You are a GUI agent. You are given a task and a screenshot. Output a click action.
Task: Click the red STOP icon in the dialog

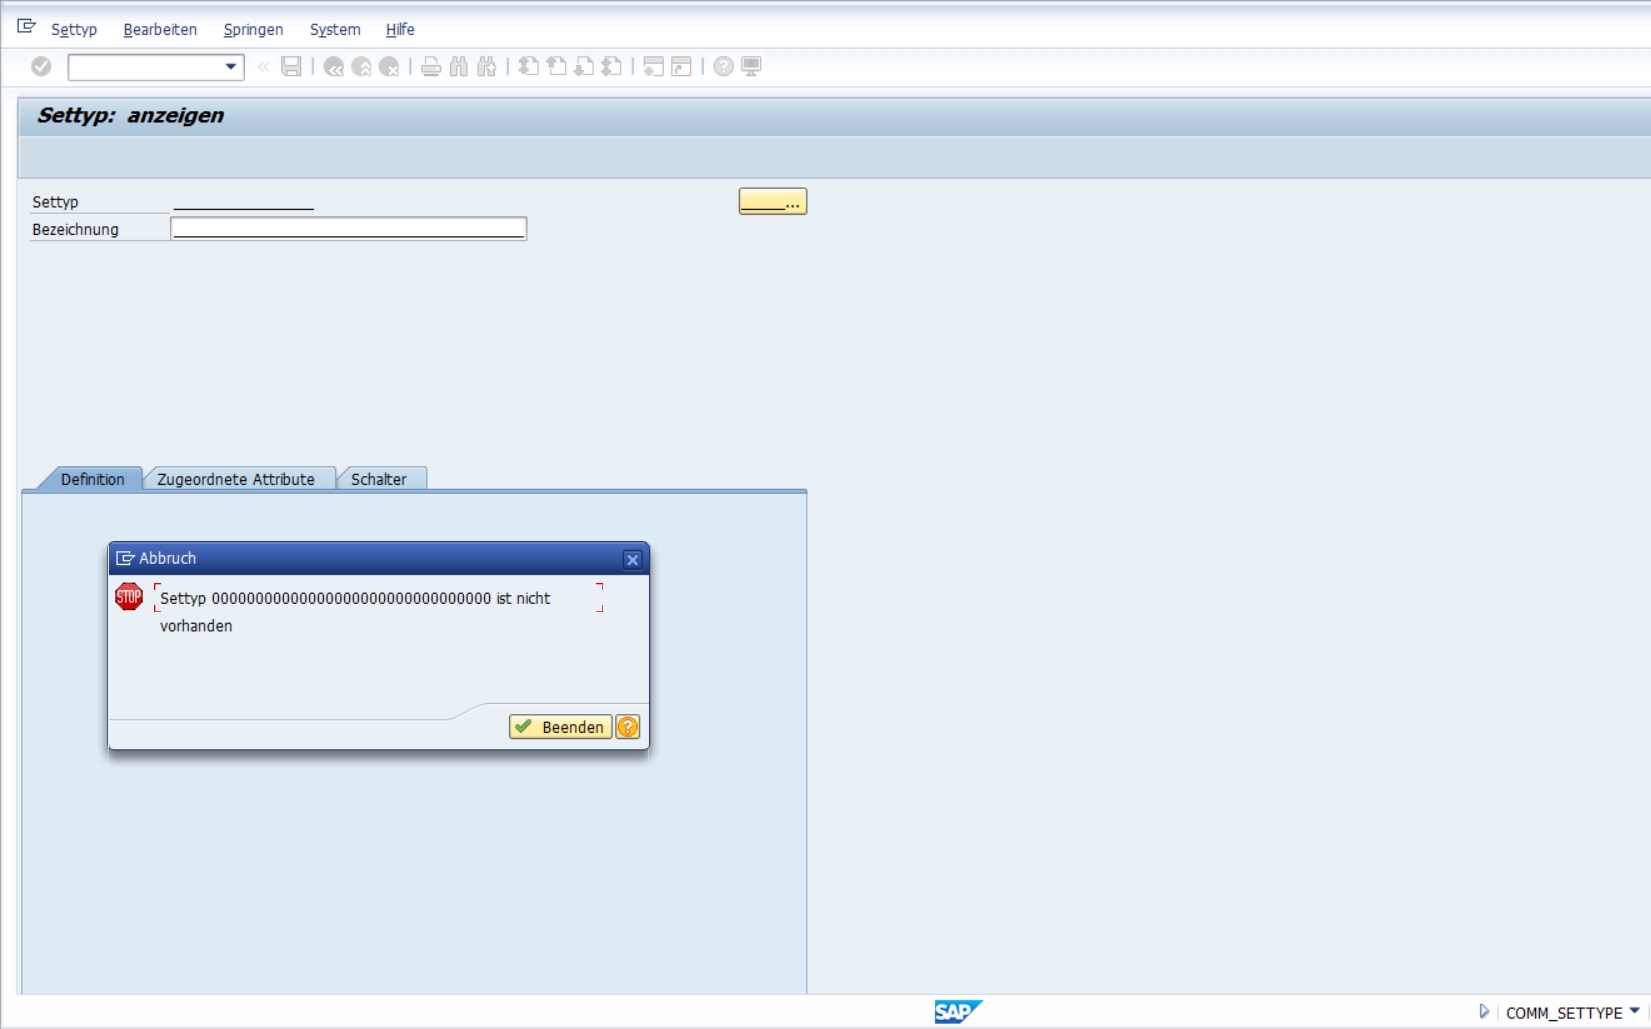coord(129,597)
